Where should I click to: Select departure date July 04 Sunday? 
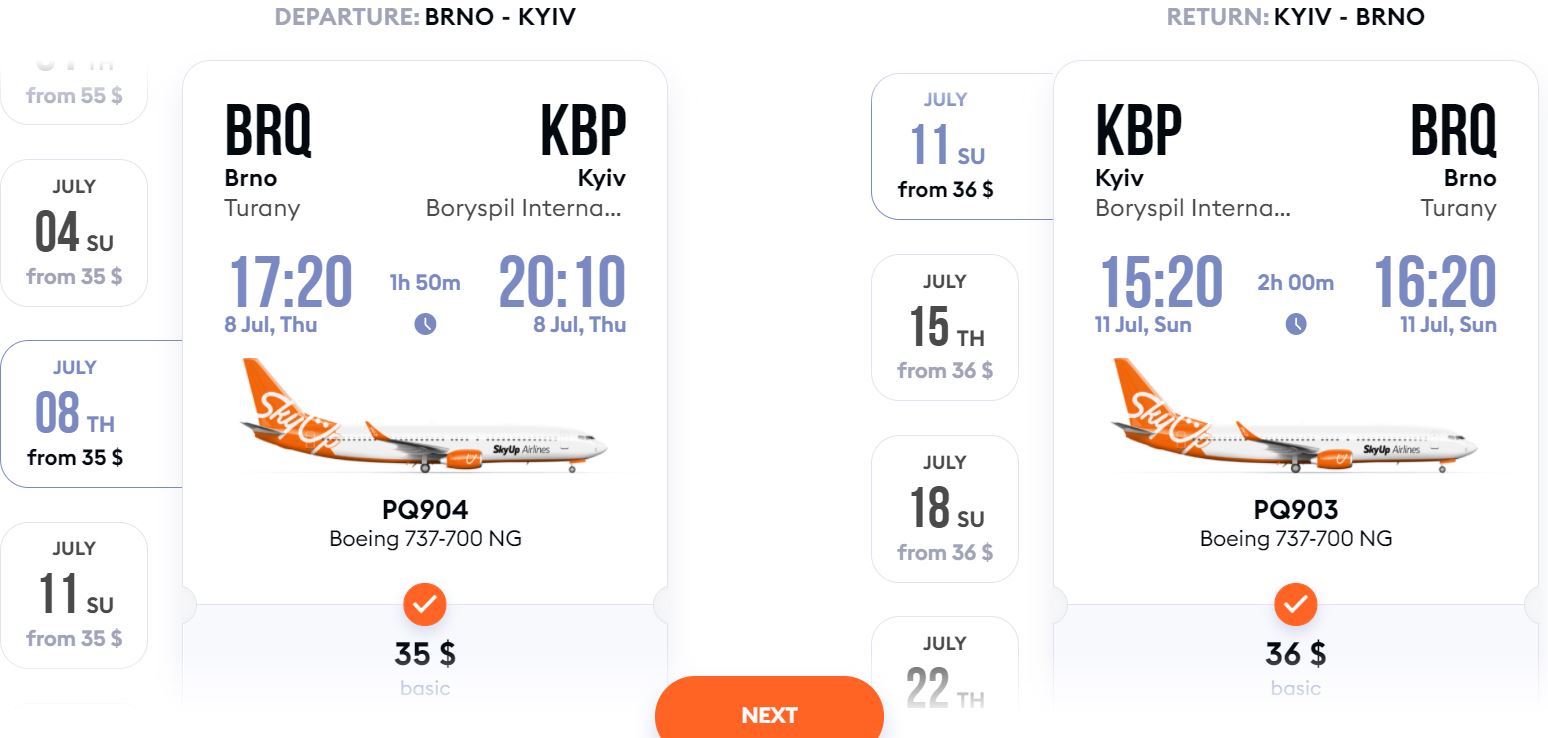point(74,233)
